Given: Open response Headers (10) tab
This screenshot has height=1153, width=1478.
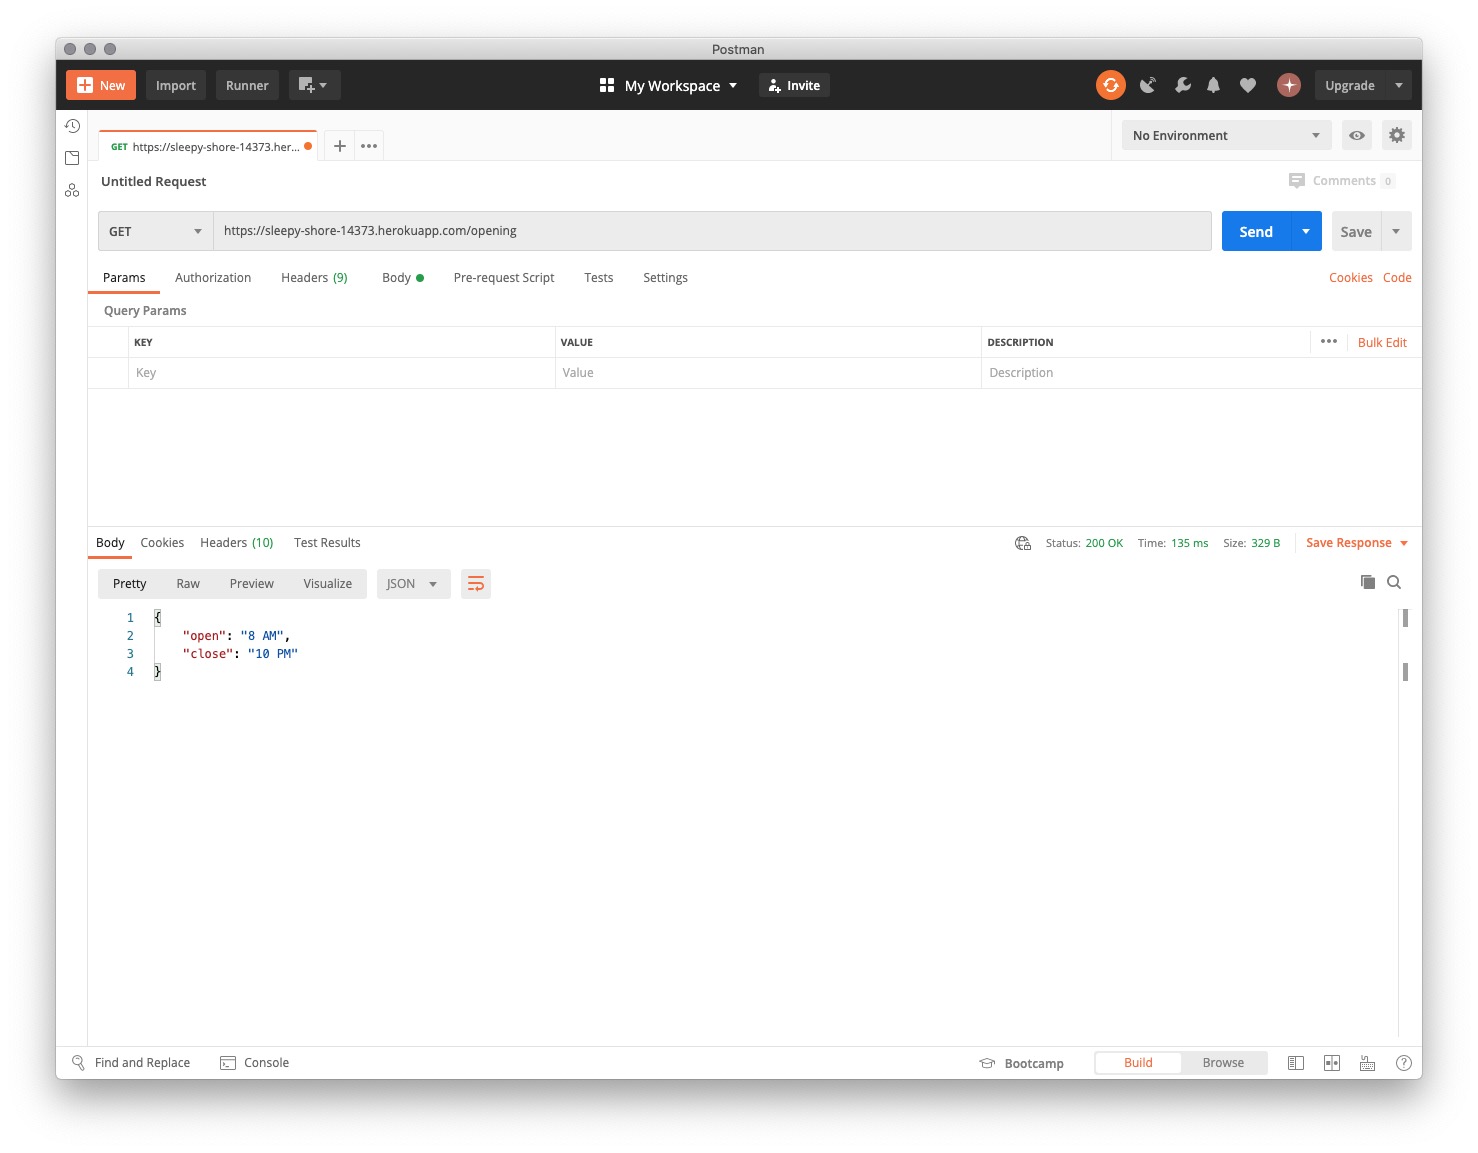Looking at the screenshot, I should pos(237,542).
